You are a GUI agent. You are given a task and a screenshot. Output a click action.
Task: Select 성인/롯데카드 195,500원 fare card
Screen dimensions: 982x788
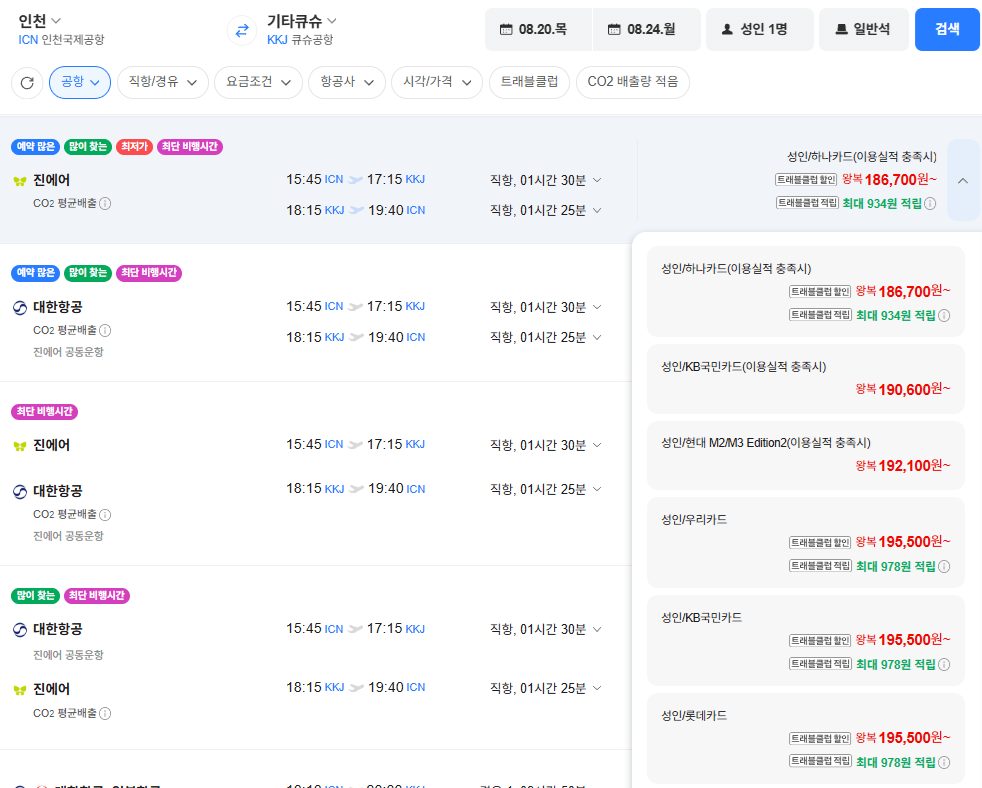(x=806, y=739)
